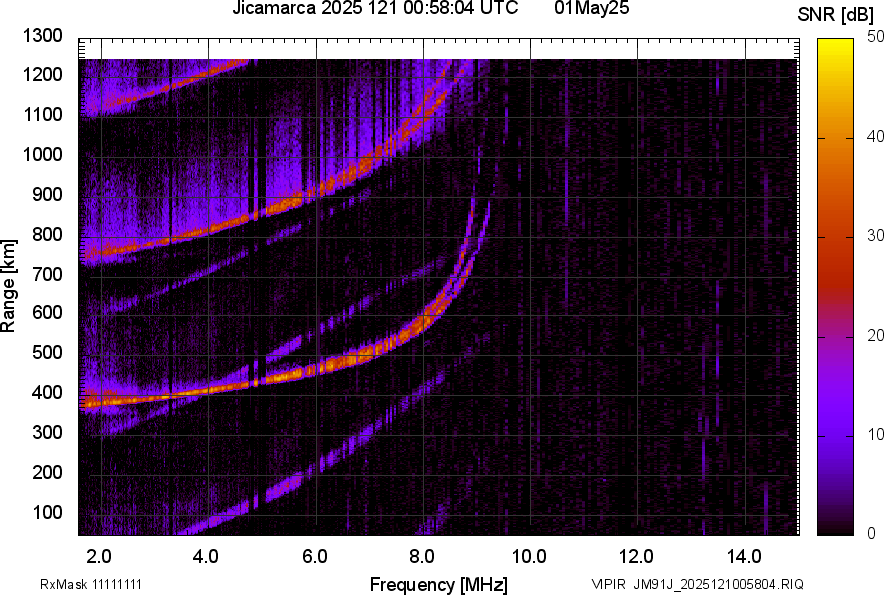Click the 800 range tick label
Viewport: 884px width, 595px height.
click(x=47, y=233)
